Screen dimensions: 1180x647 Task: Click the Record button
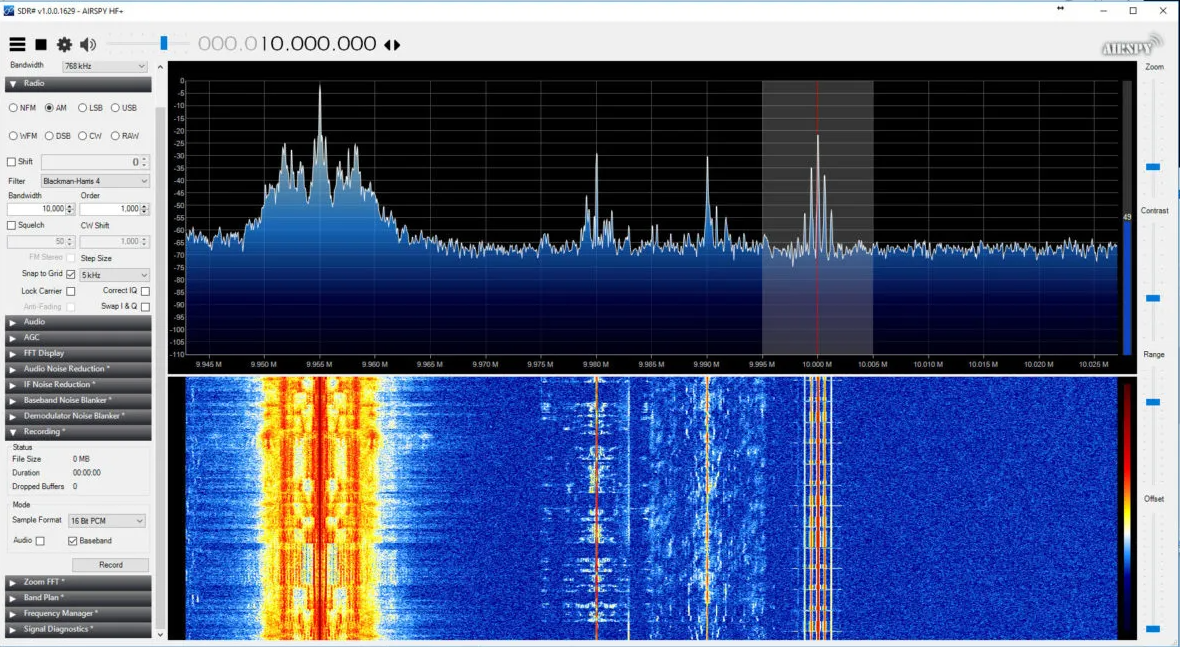tap(110, 565)
